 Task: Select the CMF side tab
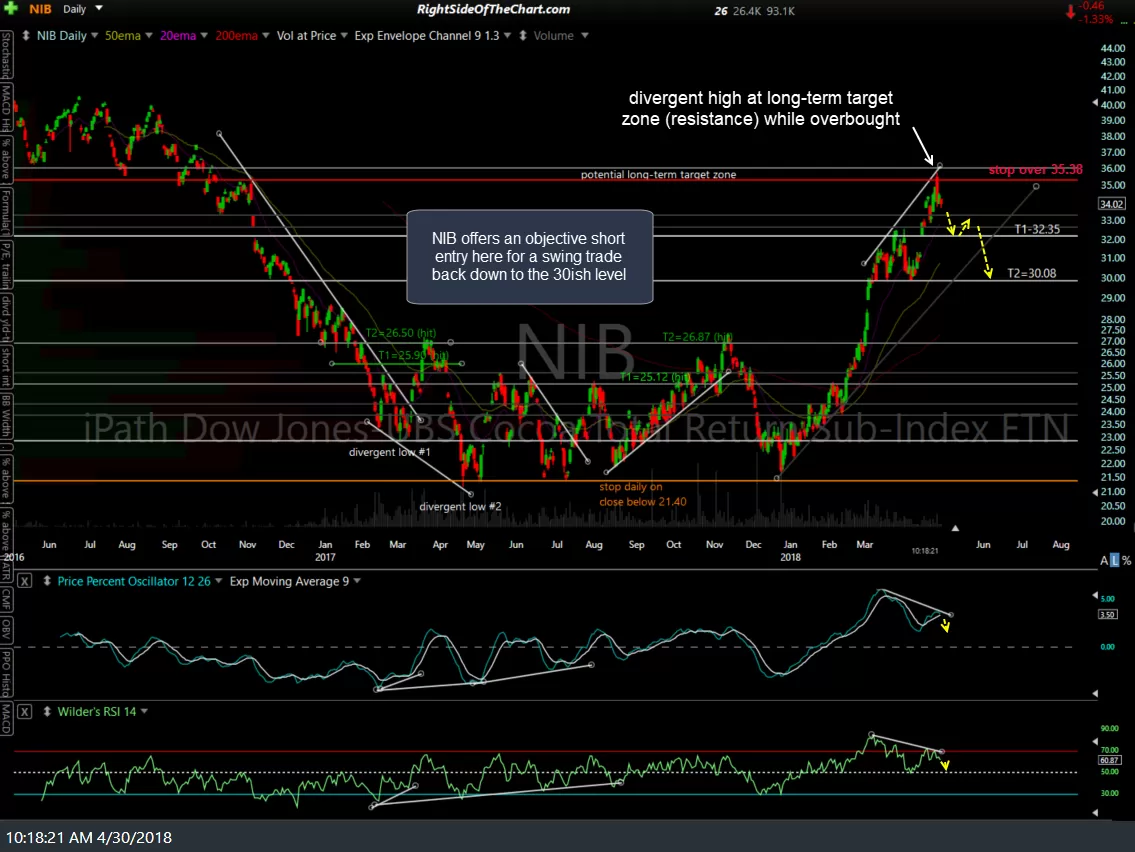point(6,598)
